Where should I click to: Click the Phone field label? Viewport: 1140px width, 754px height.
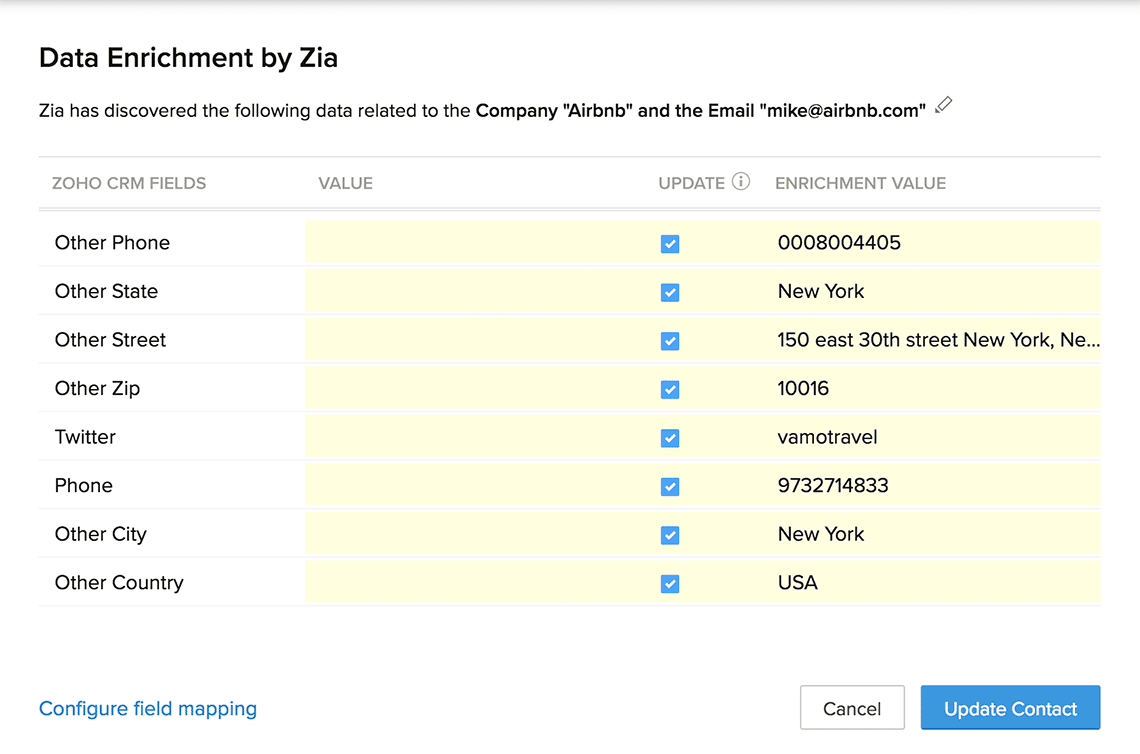[84, 486]
